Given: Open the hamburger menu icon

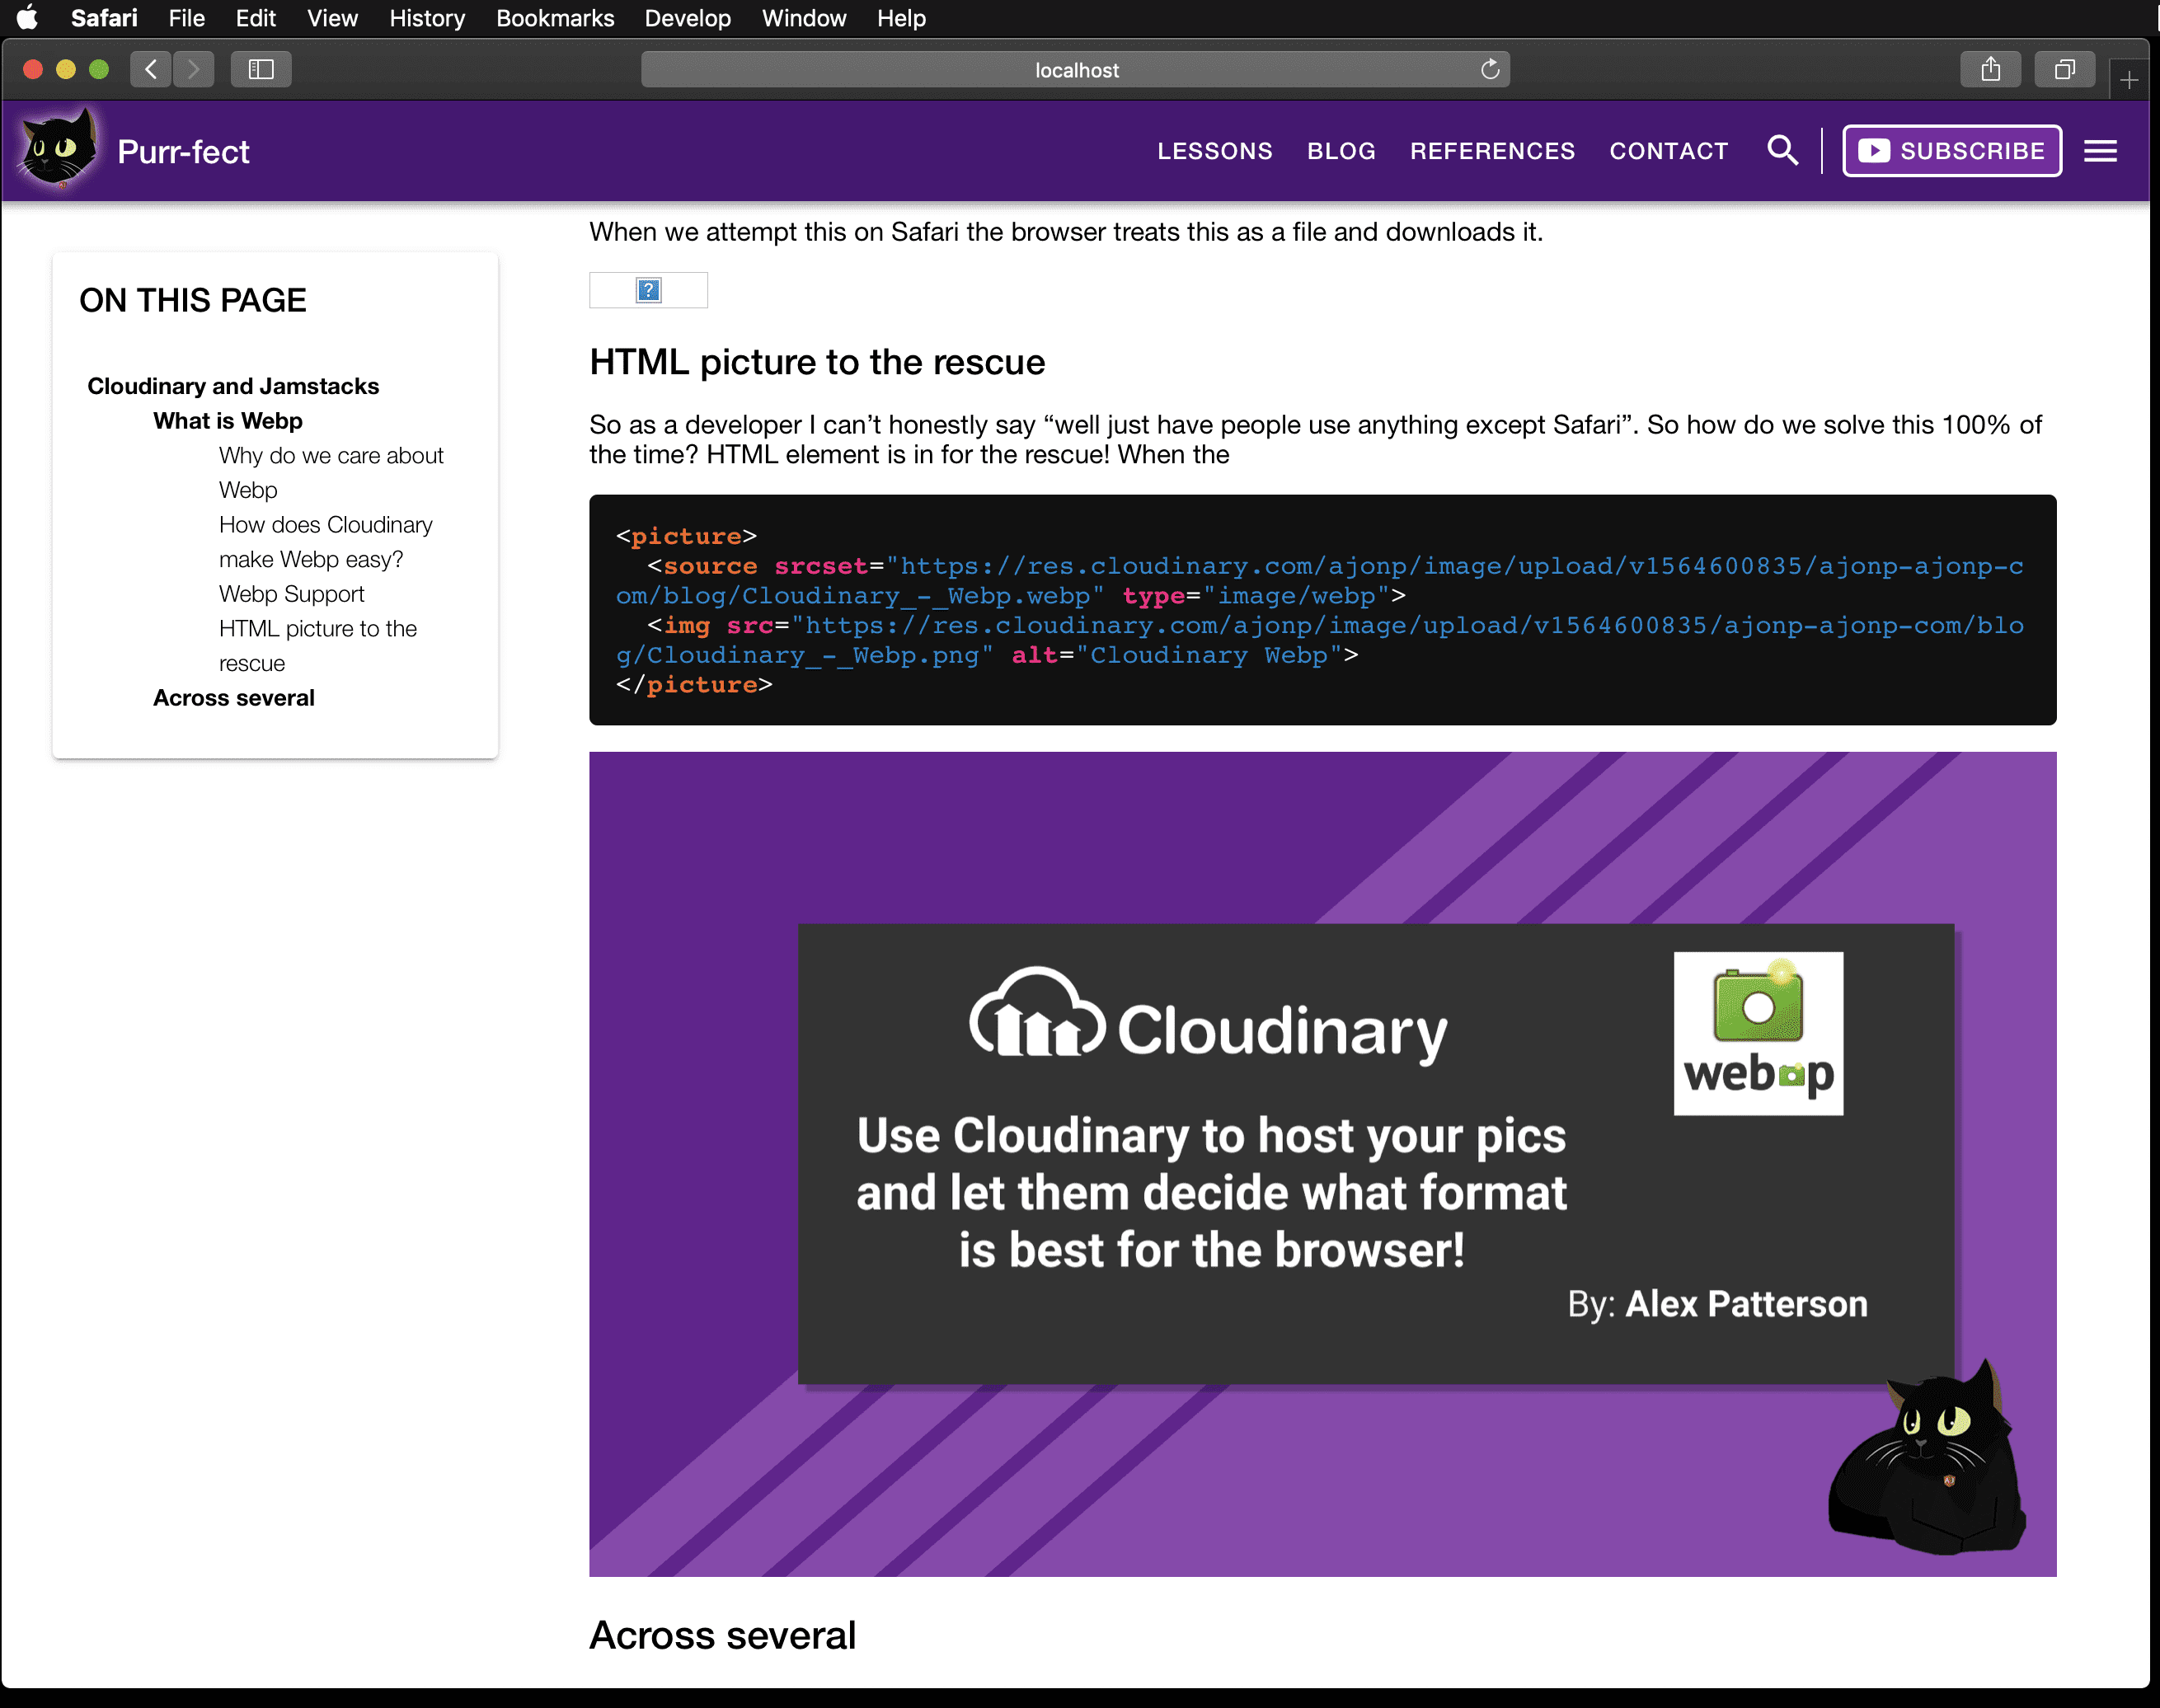Looking at the screenshot, I should point(2100,151).
